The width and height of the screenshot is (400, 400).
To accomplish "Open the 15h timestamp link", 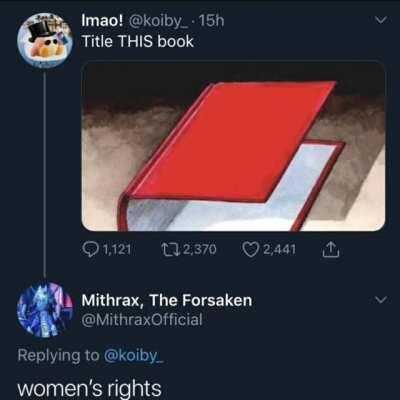I will [212, 21].
